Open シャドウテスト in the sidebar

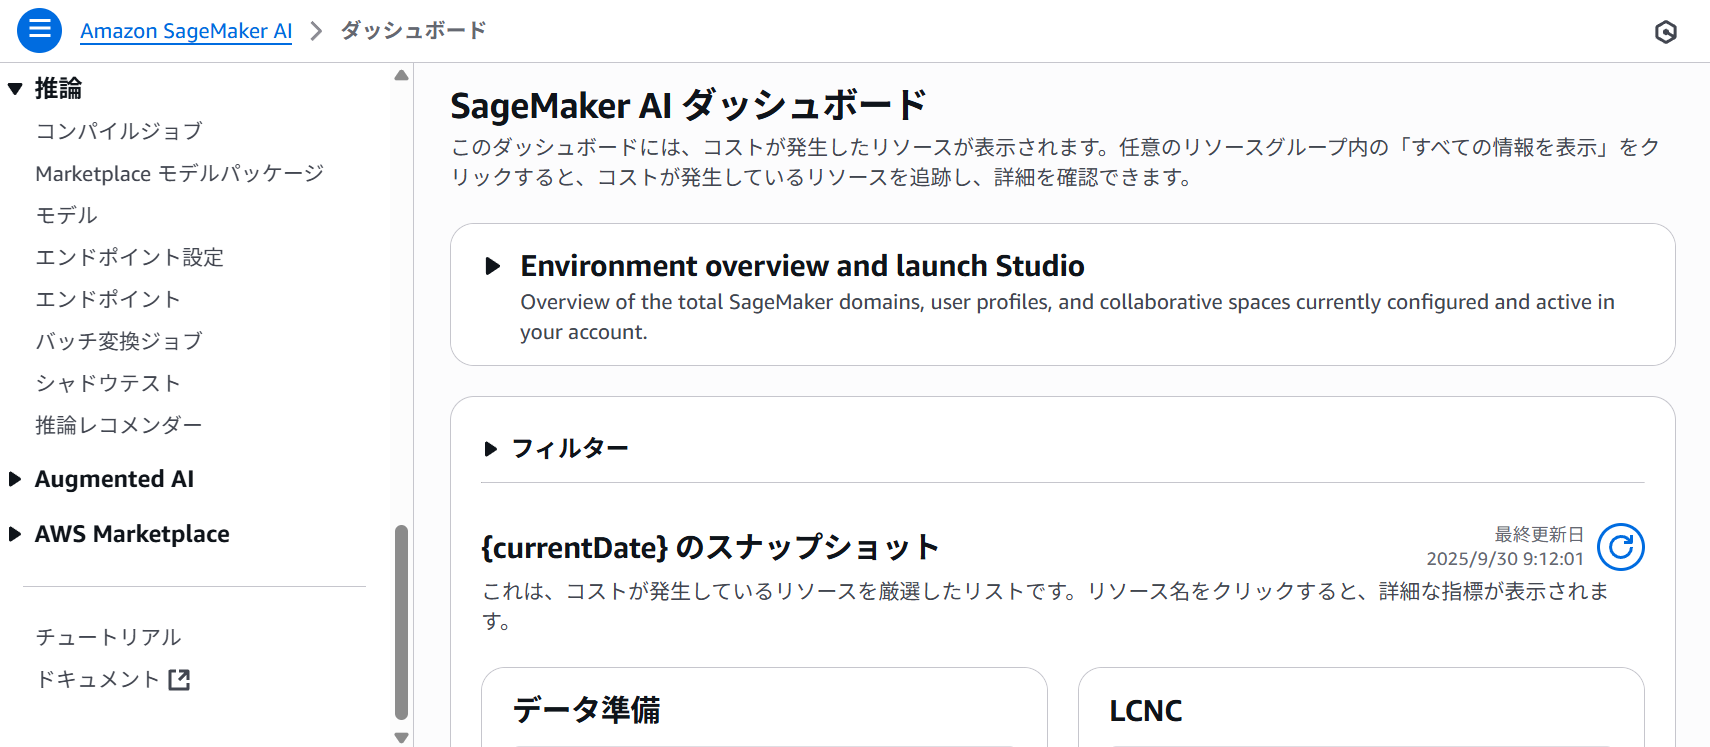click(108, 382)
